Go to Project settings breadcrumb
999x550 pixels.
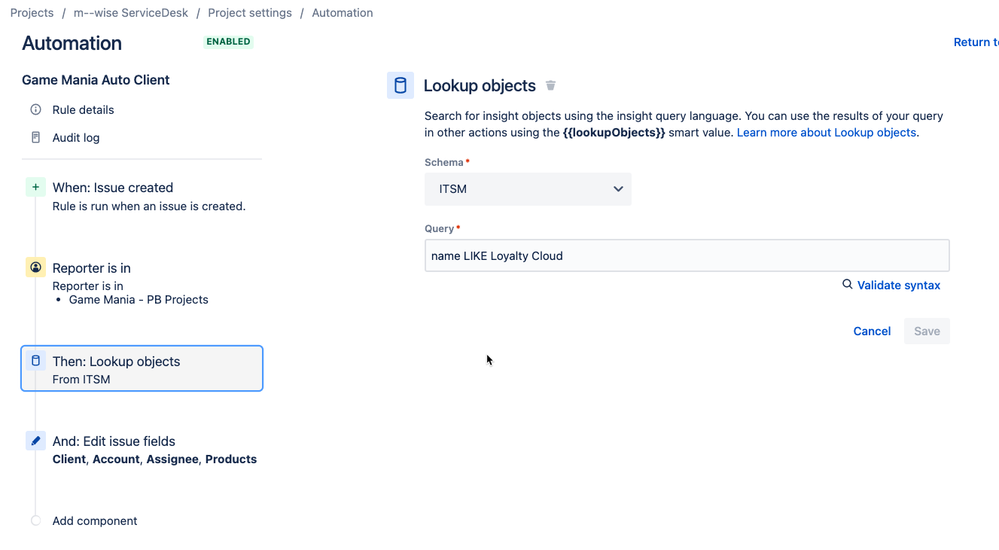[250, 13]
